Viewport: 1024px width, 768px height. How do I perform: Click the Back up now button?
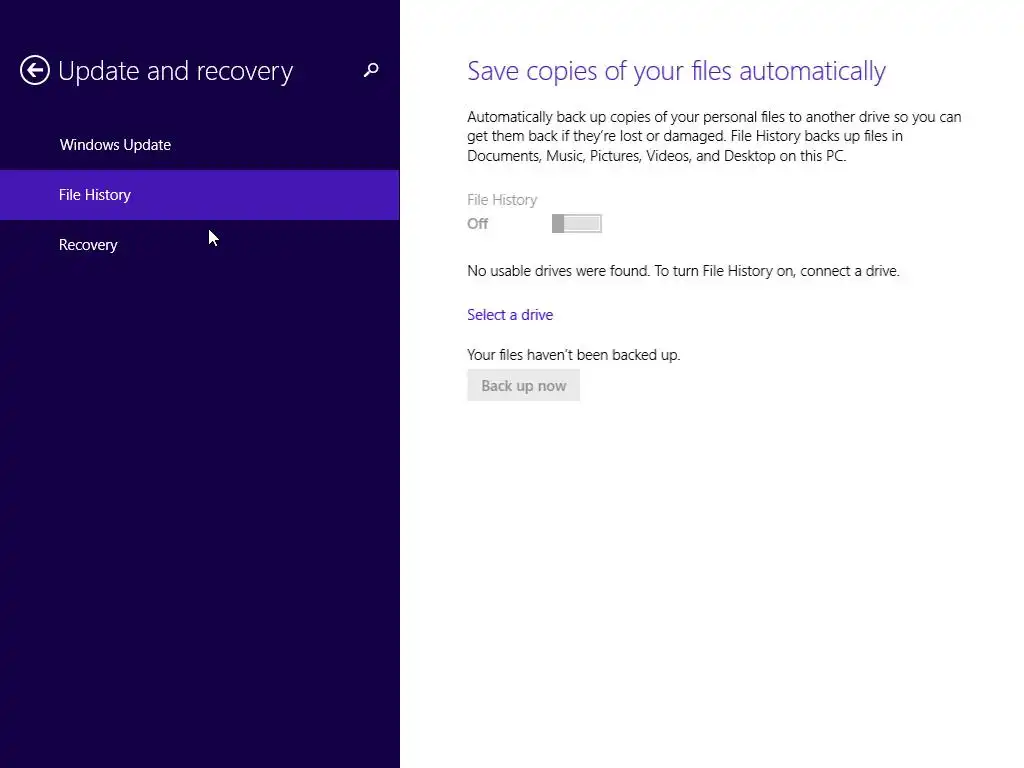[x=524, y=385]
